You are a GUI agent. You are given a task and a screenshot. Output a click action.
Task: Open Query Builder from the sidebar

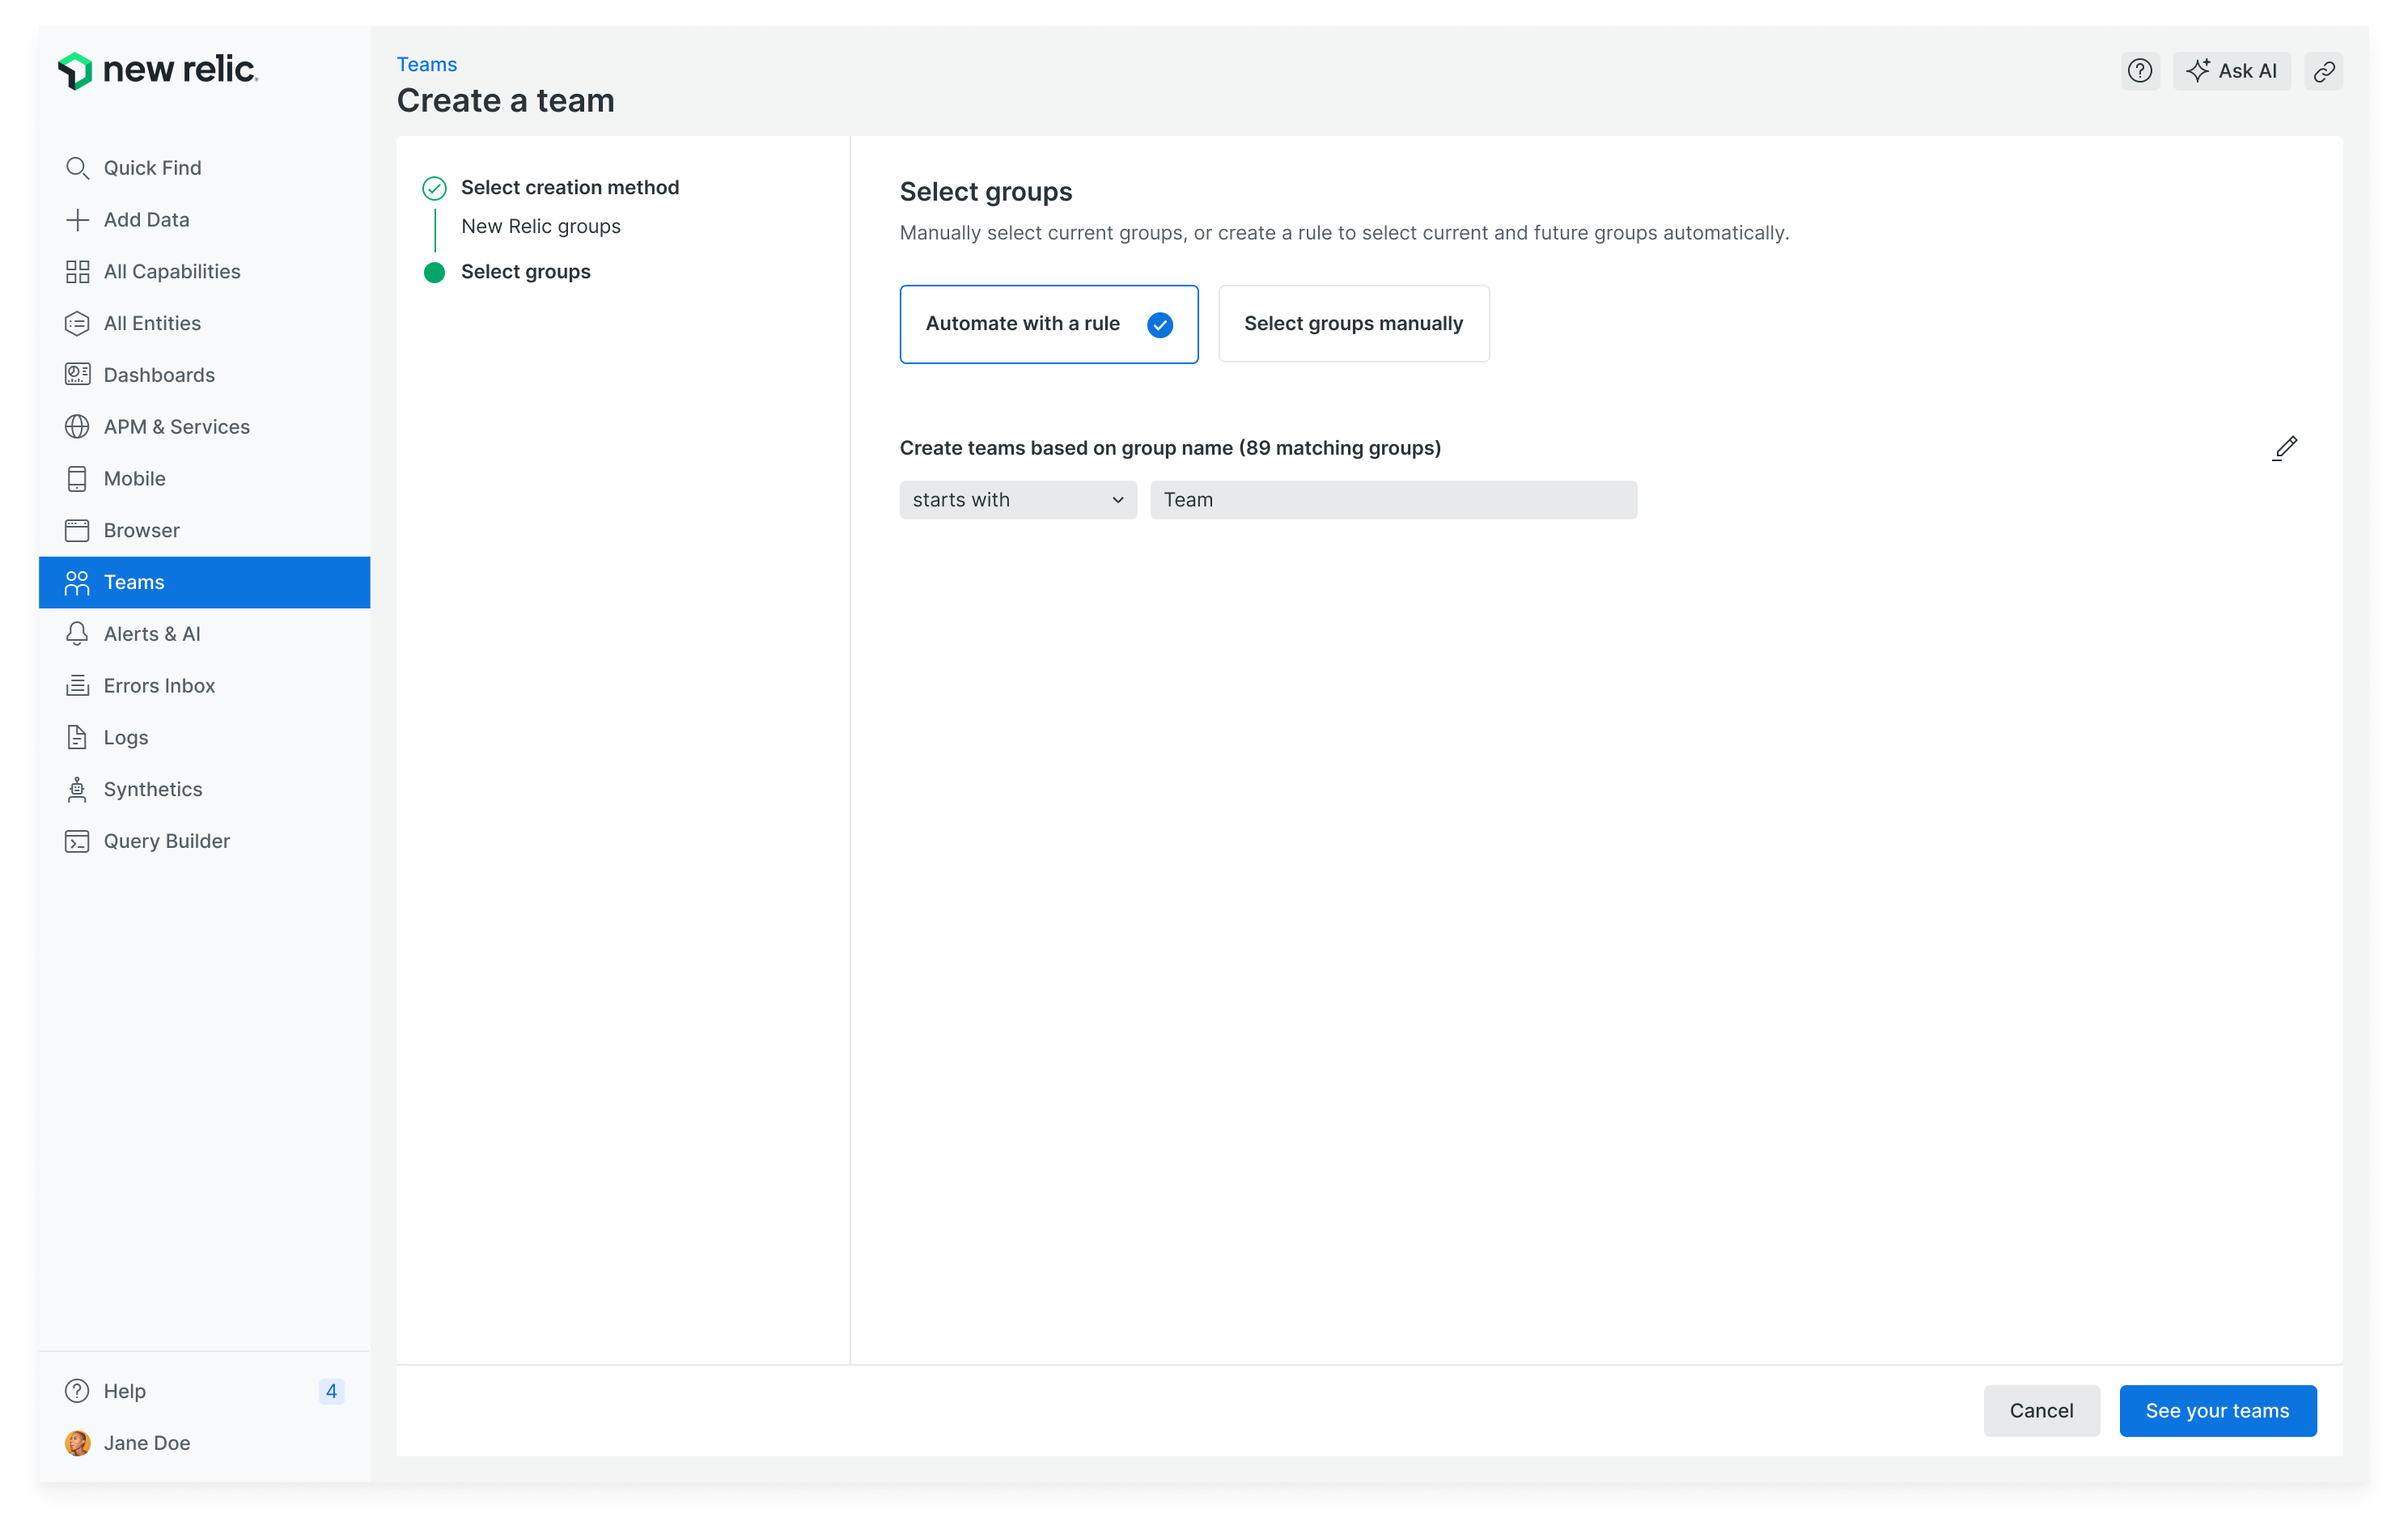pyautogui.click(x=166, y=841)
